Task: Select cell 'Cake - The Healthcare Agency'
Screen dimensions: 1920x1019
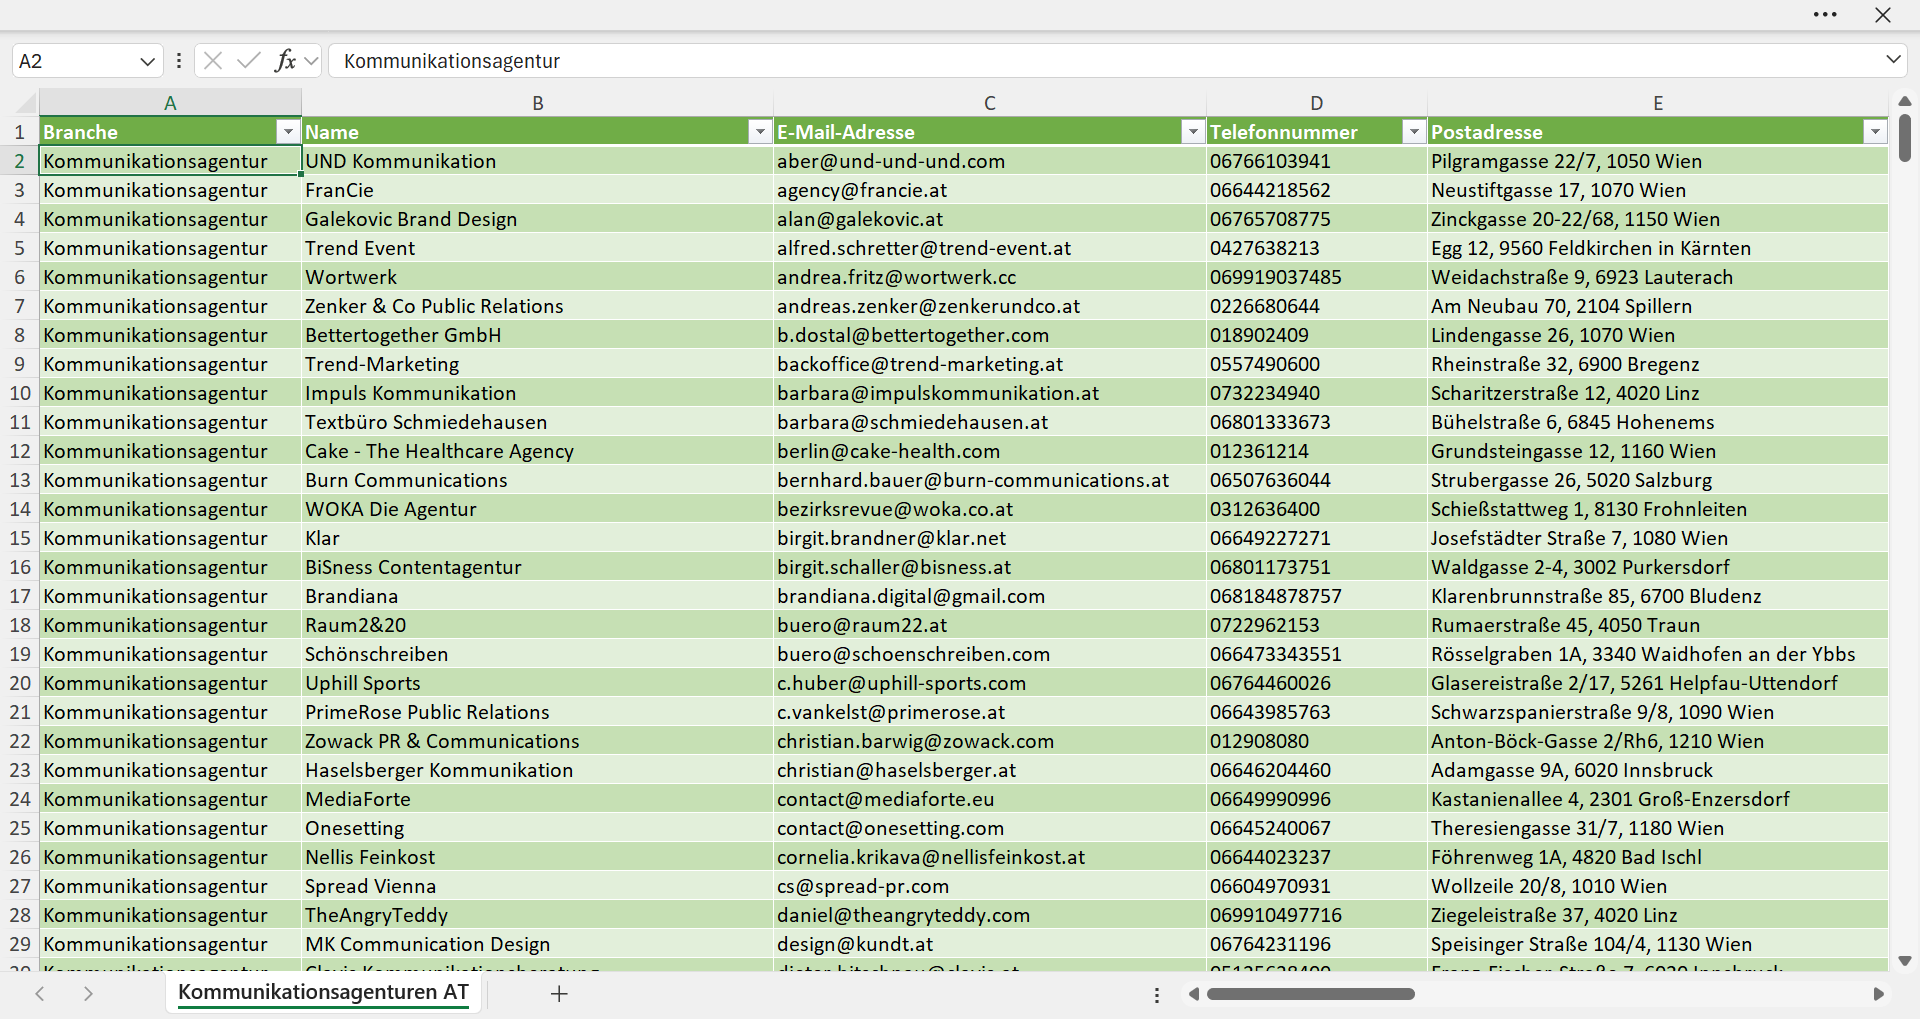Action: point(538,451)
